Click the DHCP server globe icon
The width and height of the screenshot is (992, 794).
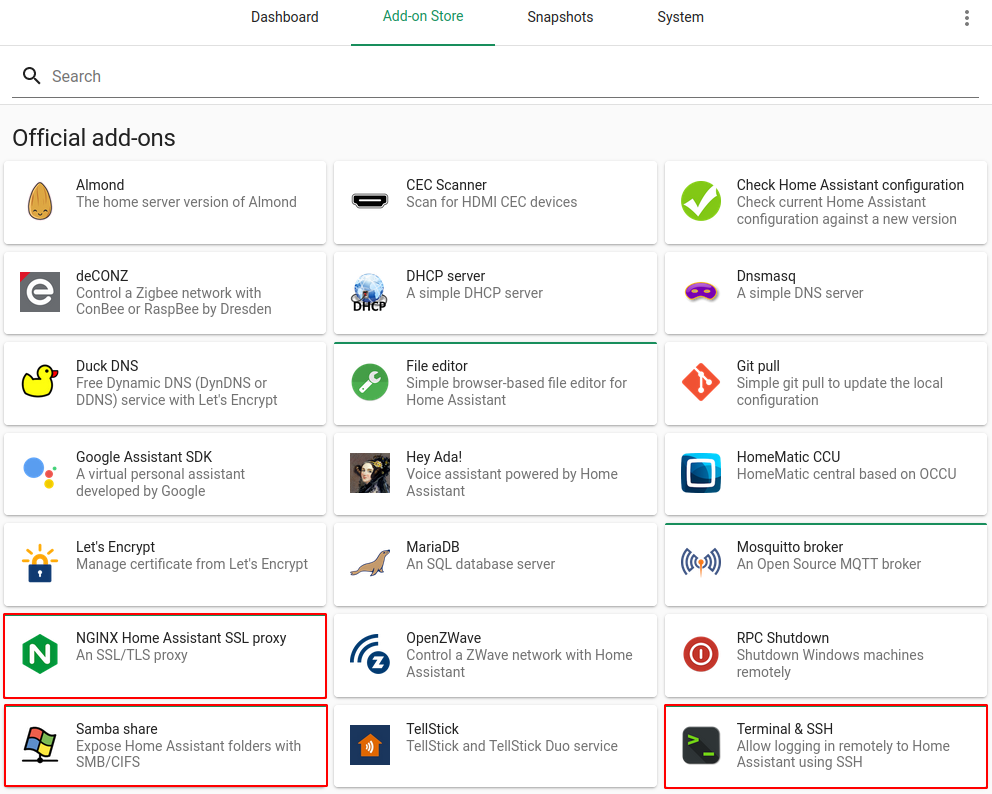click(x=369, y=292)
